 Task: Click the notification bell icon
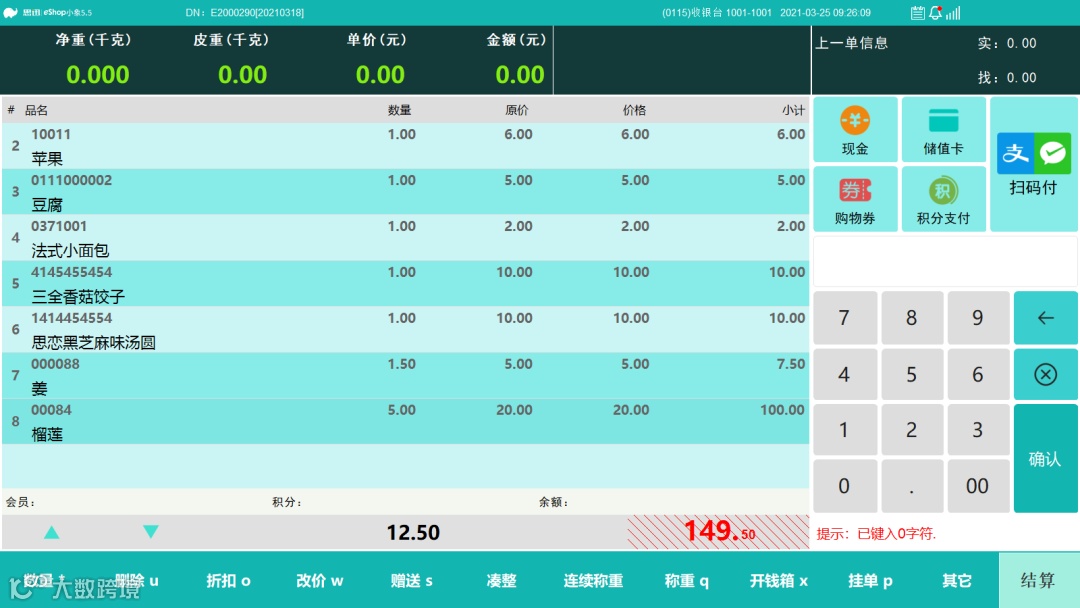935,12
